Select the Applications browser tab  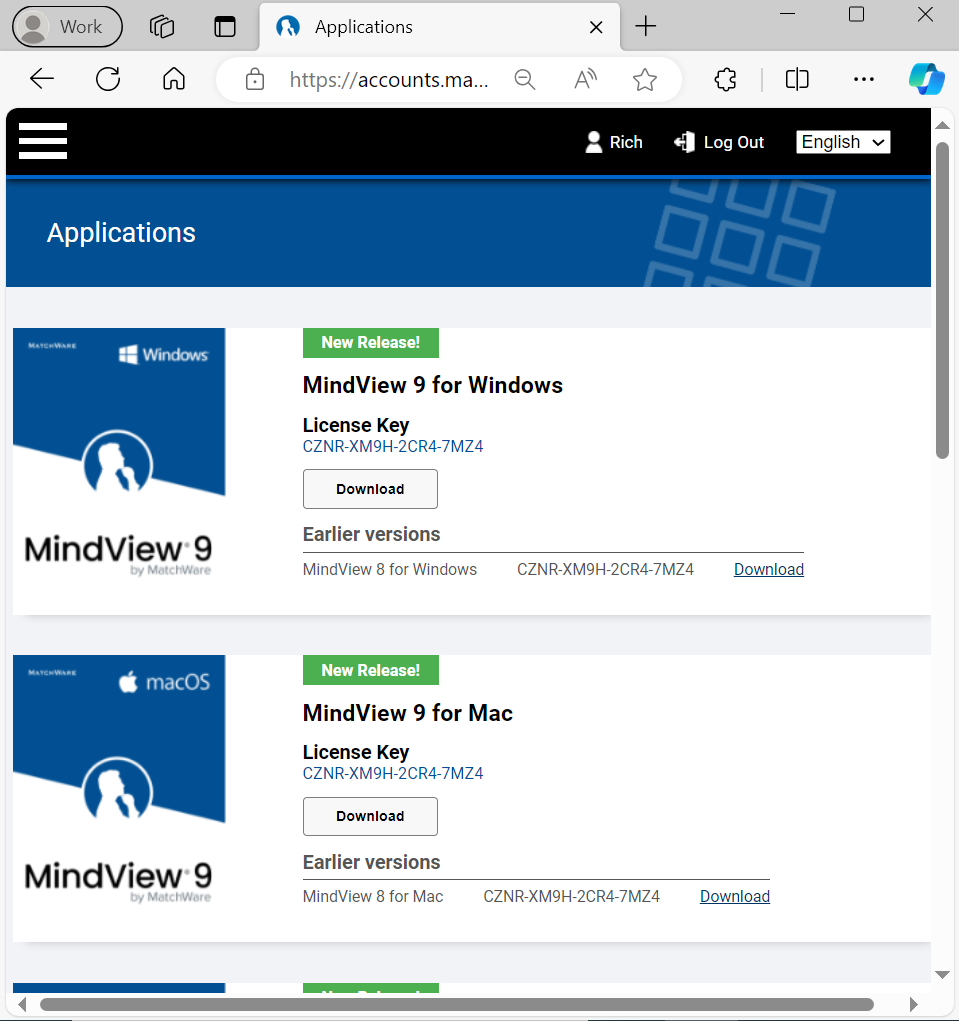420,27
